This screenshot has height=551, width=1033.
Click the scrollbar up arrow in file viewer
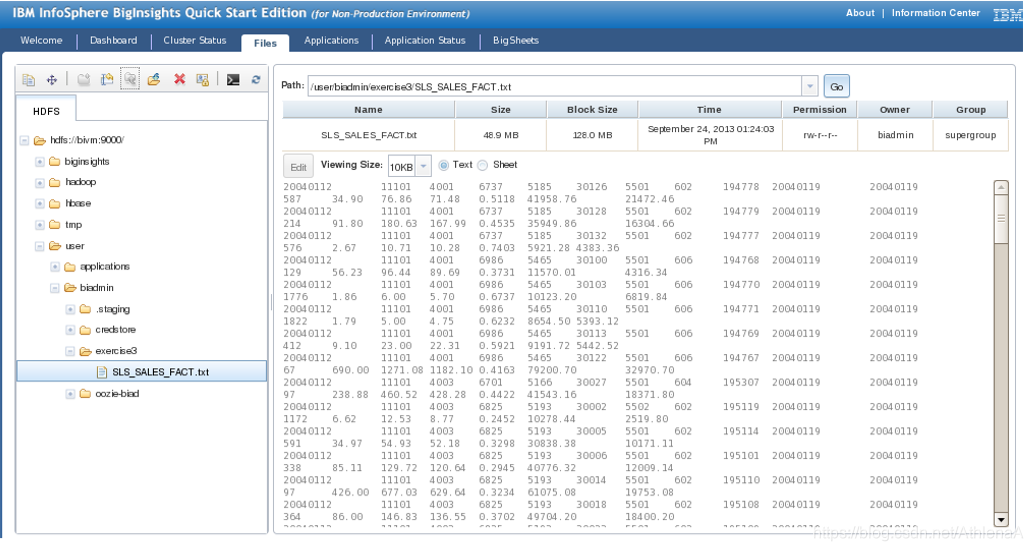(x=1001, y=188)
